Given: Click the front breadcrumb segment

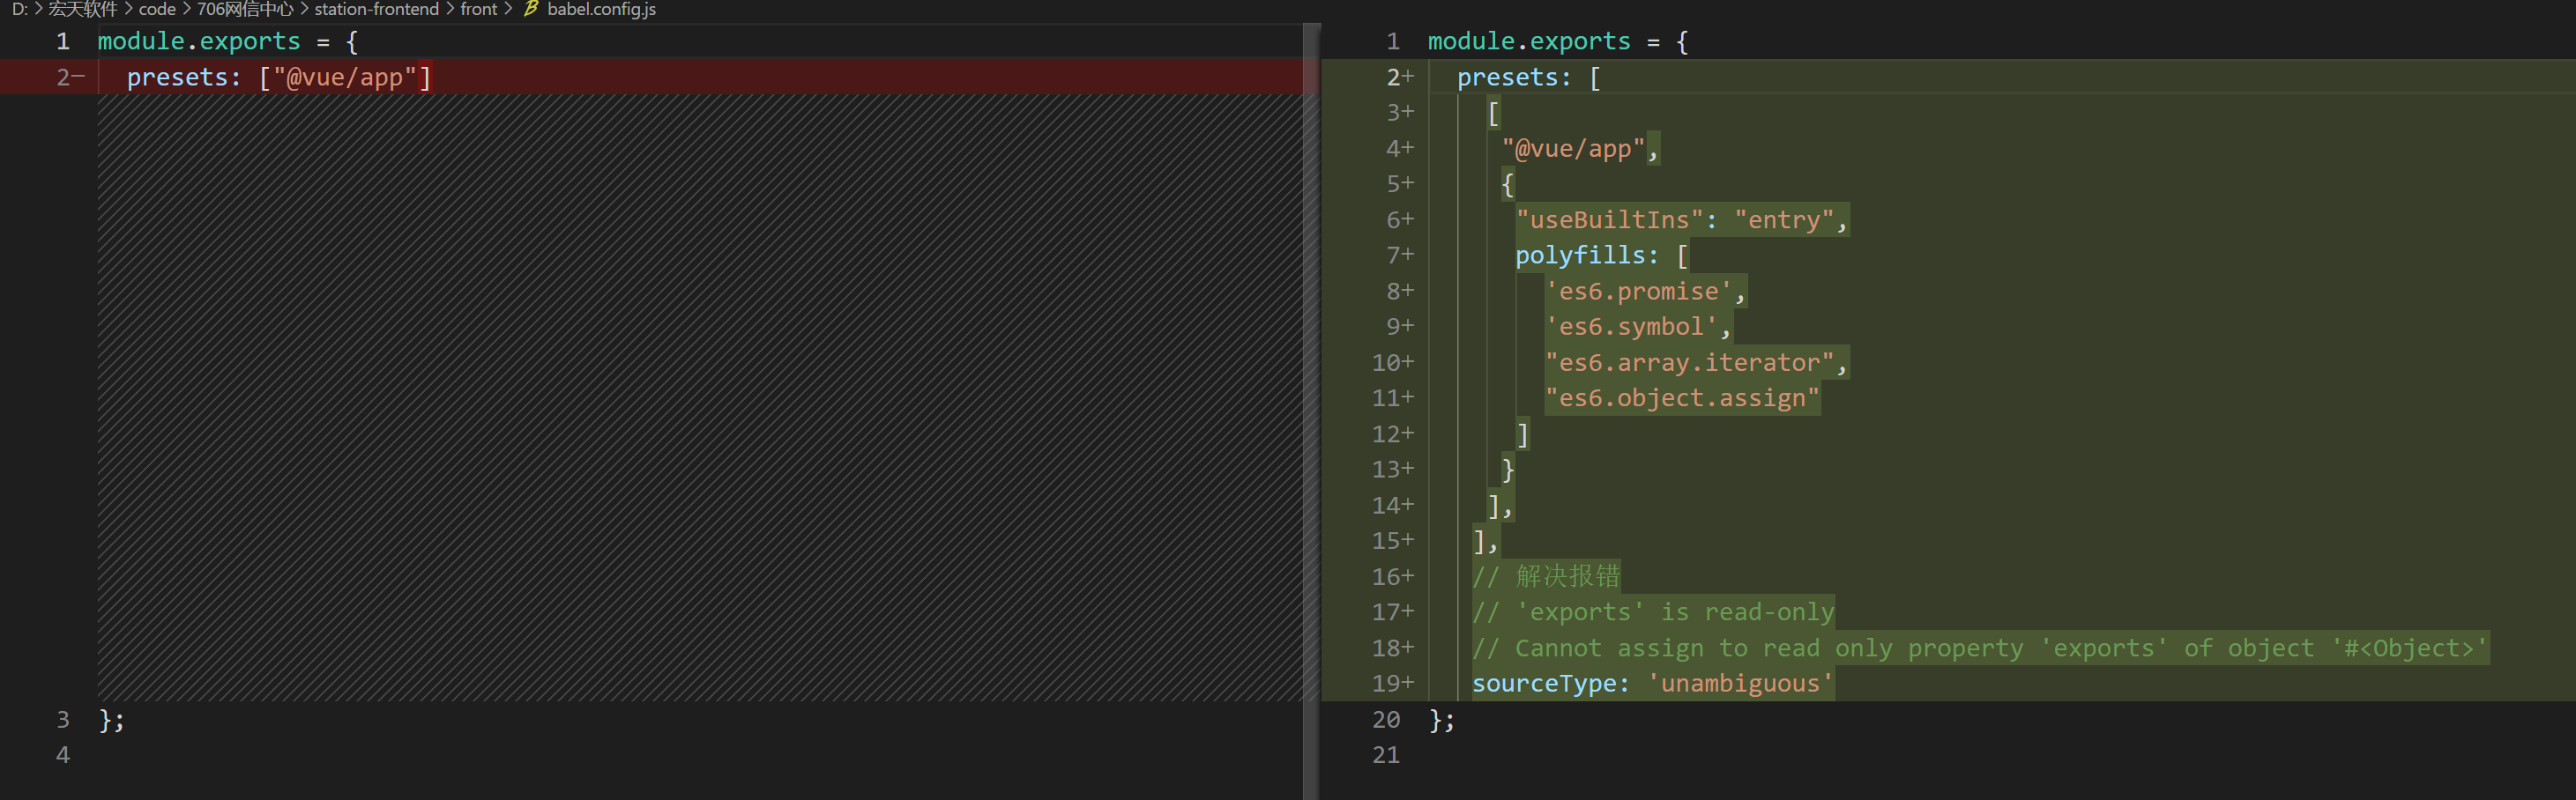Looking at the screenshot, I should pyautogui.click(x=478, y=9).
